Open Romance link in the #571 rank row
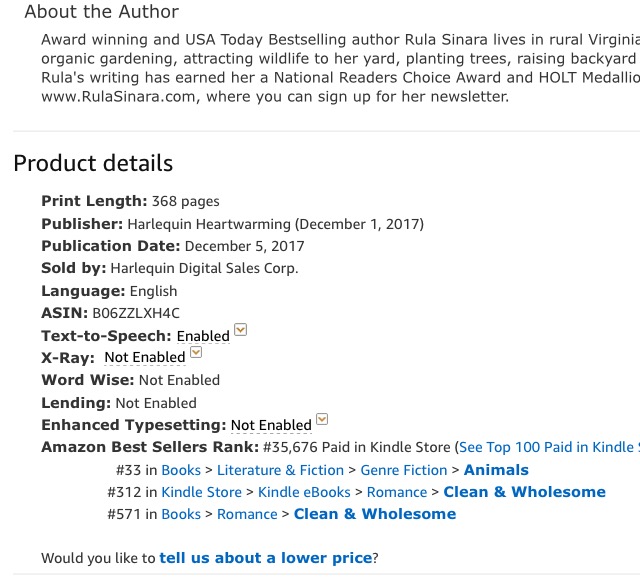The image size is (640, 588). [x=247, y=514]
